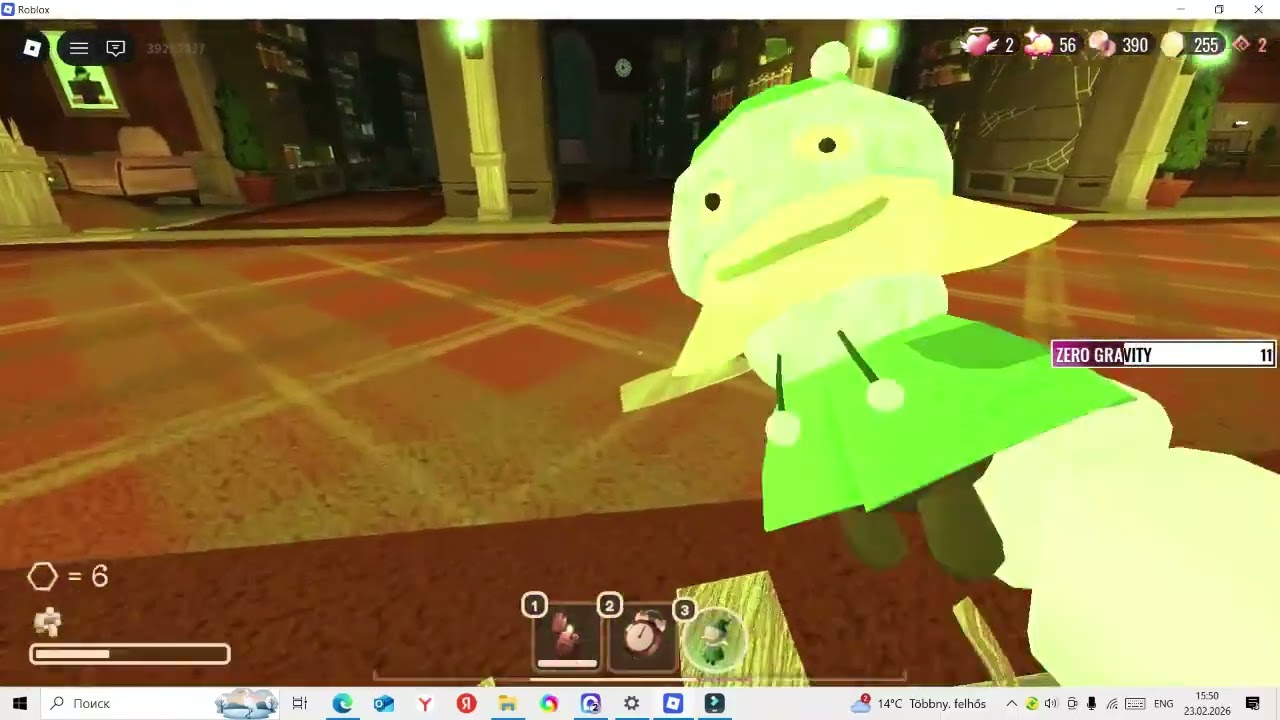Open Windows Settings gear on taskbar

pyautogui.click(x=631, y=703)
